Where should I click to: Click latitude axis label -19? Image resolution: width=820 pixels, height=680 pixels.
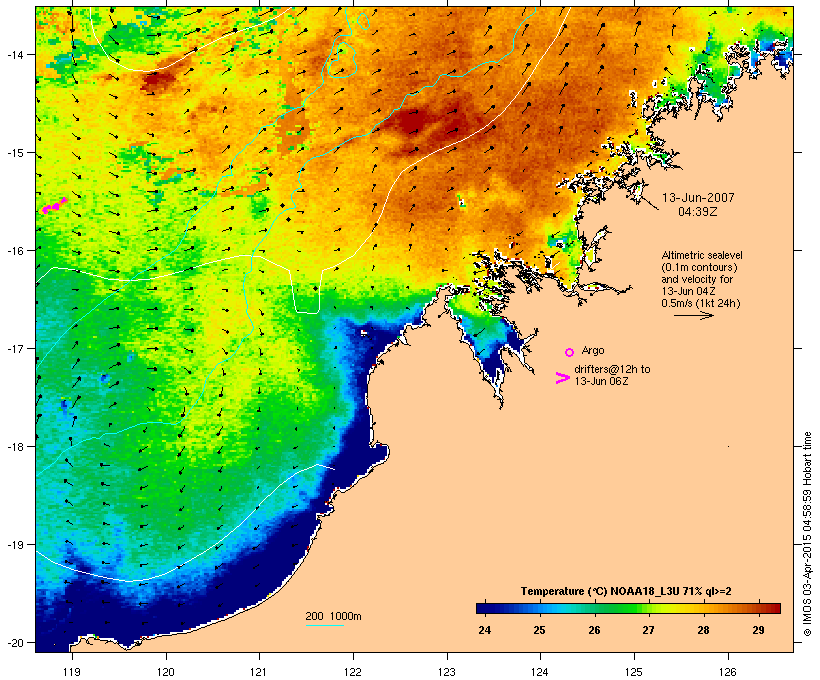pyautogui.click(x=14, y=545)
